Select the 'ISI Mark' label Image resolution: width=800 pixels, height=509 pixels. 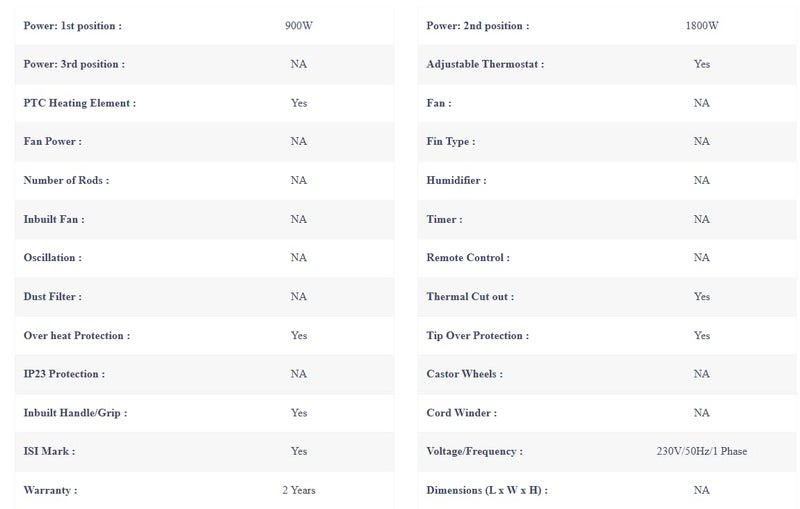49,451
